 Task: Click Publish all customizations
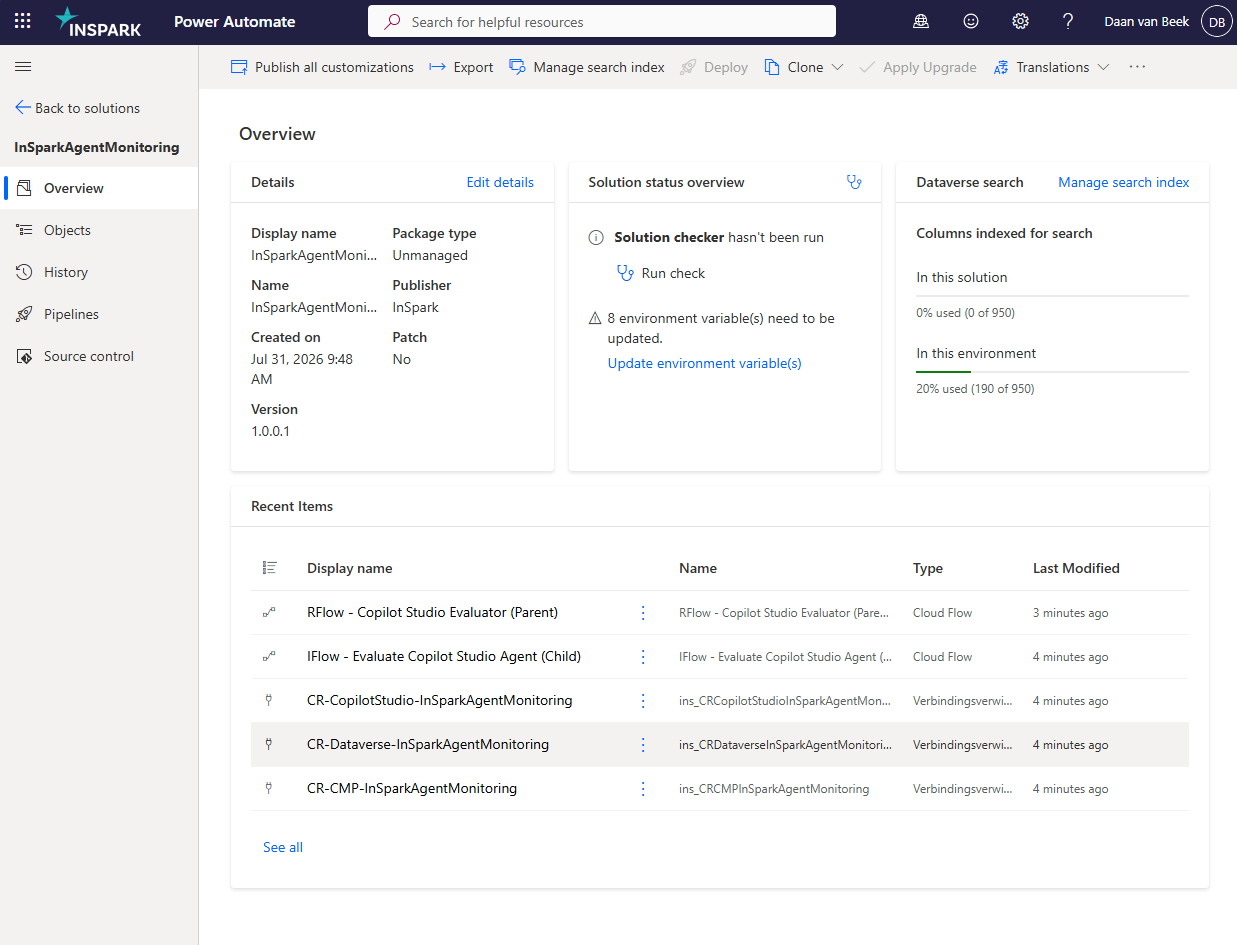pyautogui.click(x=322, y=67)
